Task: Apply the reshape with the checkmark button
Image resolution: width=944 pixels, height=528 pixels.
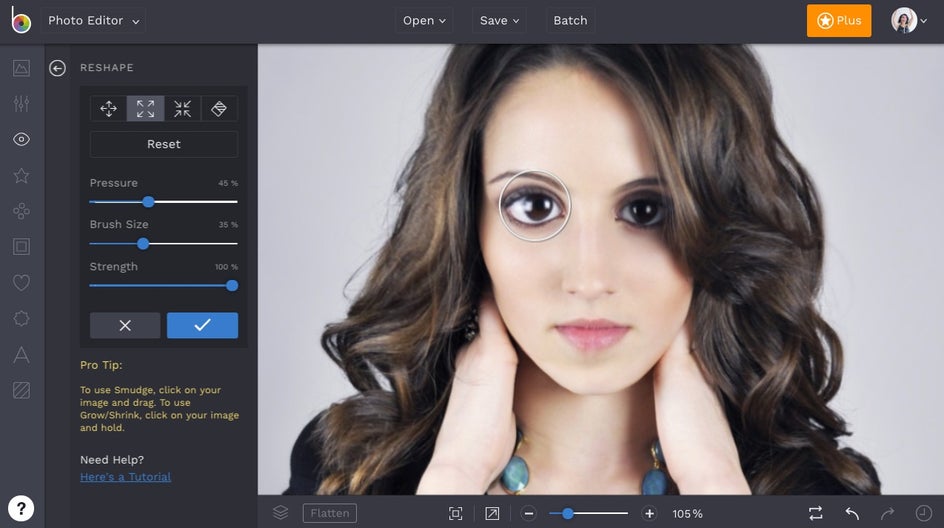Action: (x=202, y=325)
